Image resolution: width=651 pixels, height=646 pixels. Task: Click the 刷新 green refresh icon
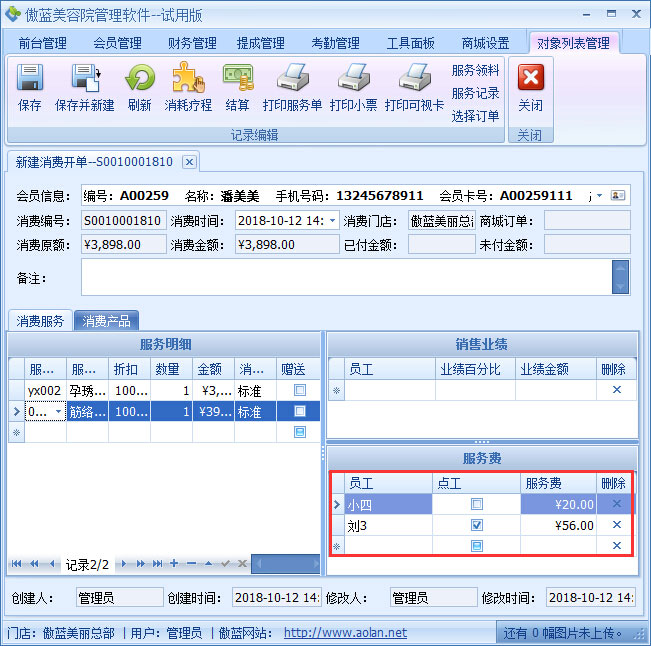[140, 77]
